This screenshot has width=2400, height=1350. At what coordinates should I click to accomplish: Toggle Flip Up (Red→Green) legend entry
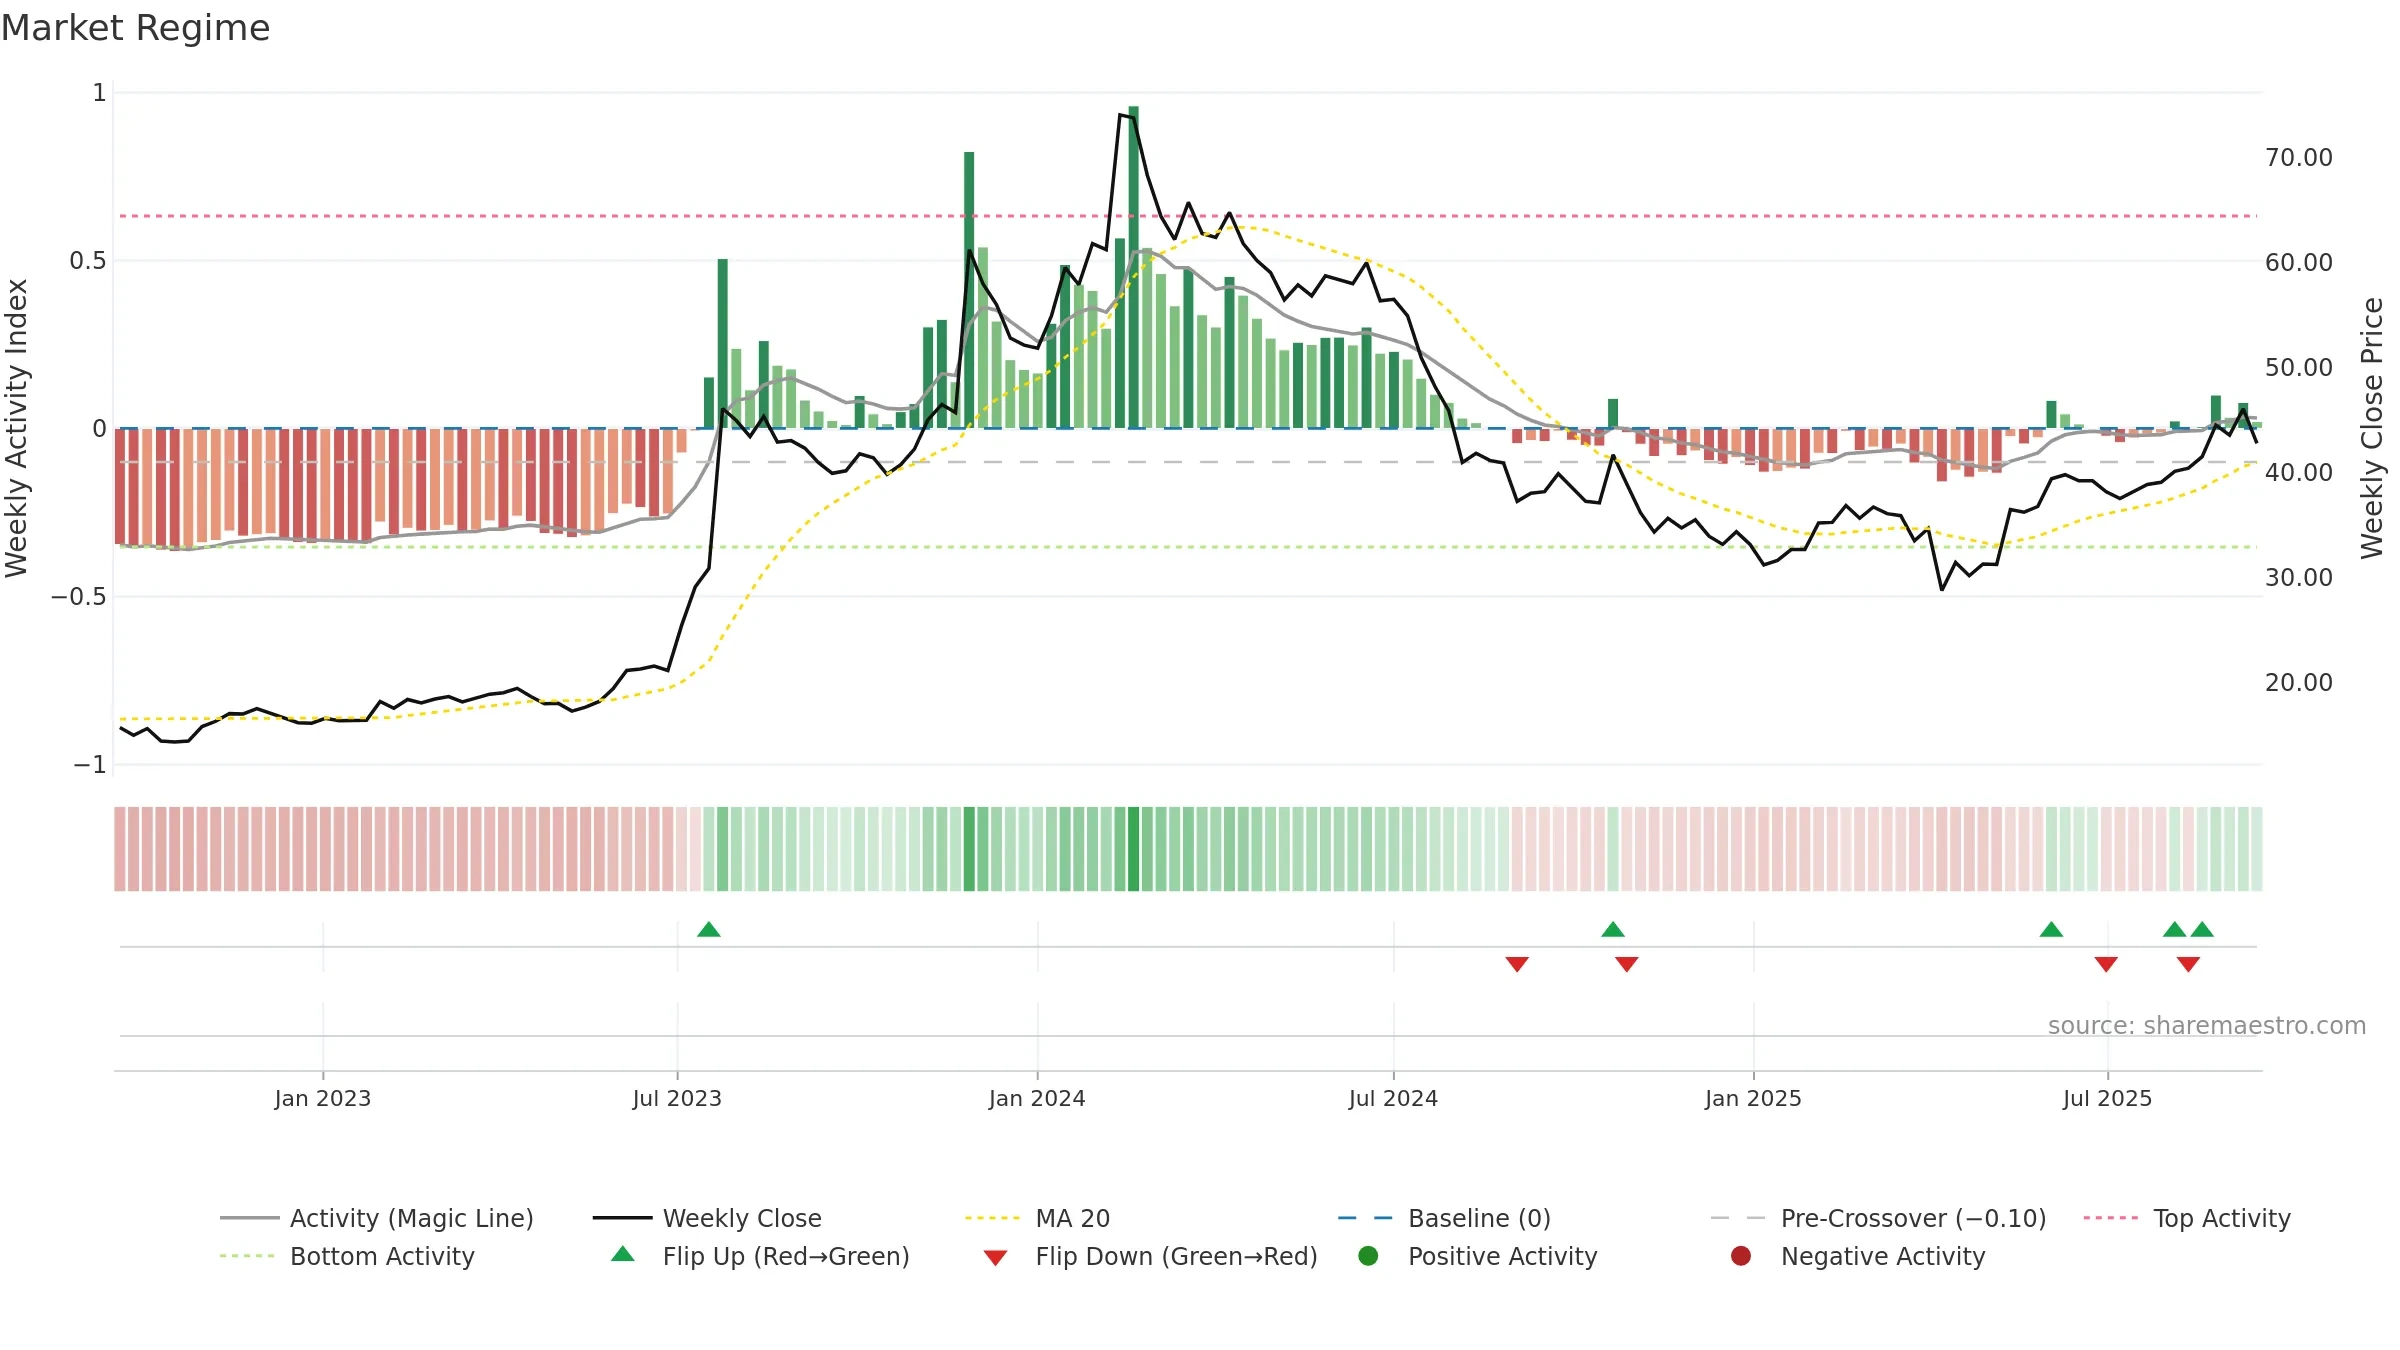coord(760,1256)
